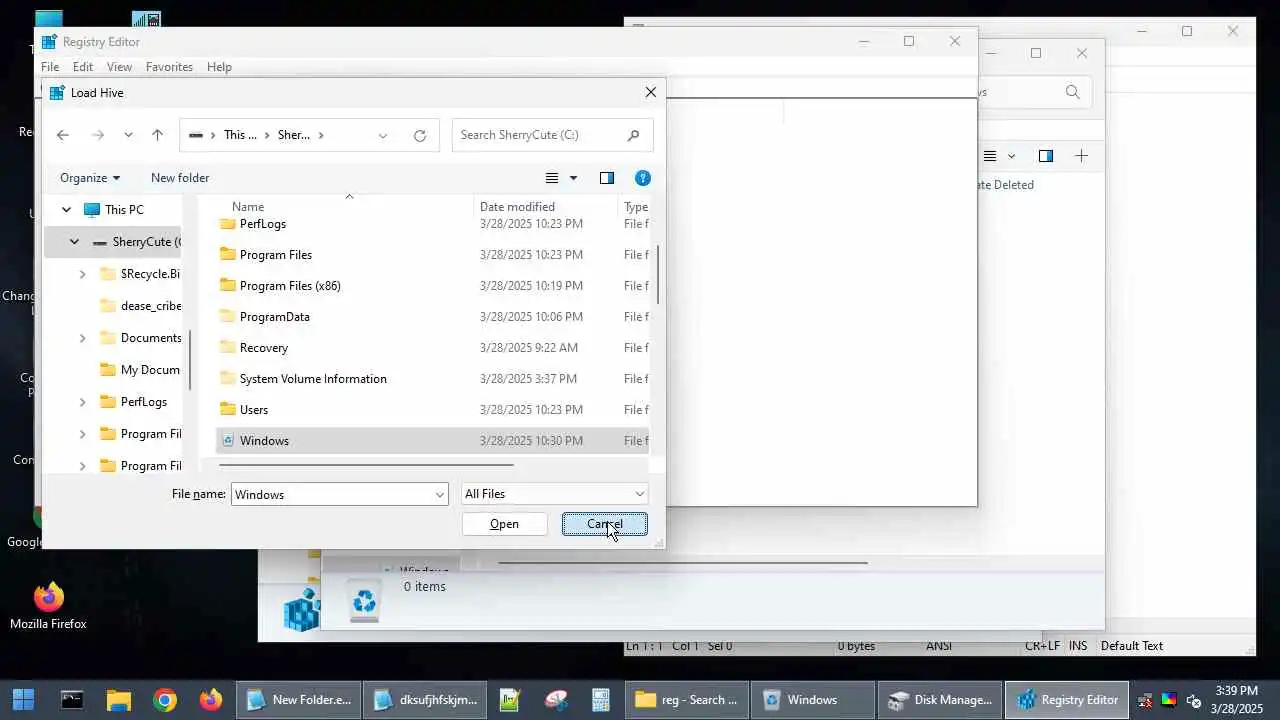The width and height of the screenshot is (1280, 720).
Task: Open the recent locations dropdown
Action: 128,135
